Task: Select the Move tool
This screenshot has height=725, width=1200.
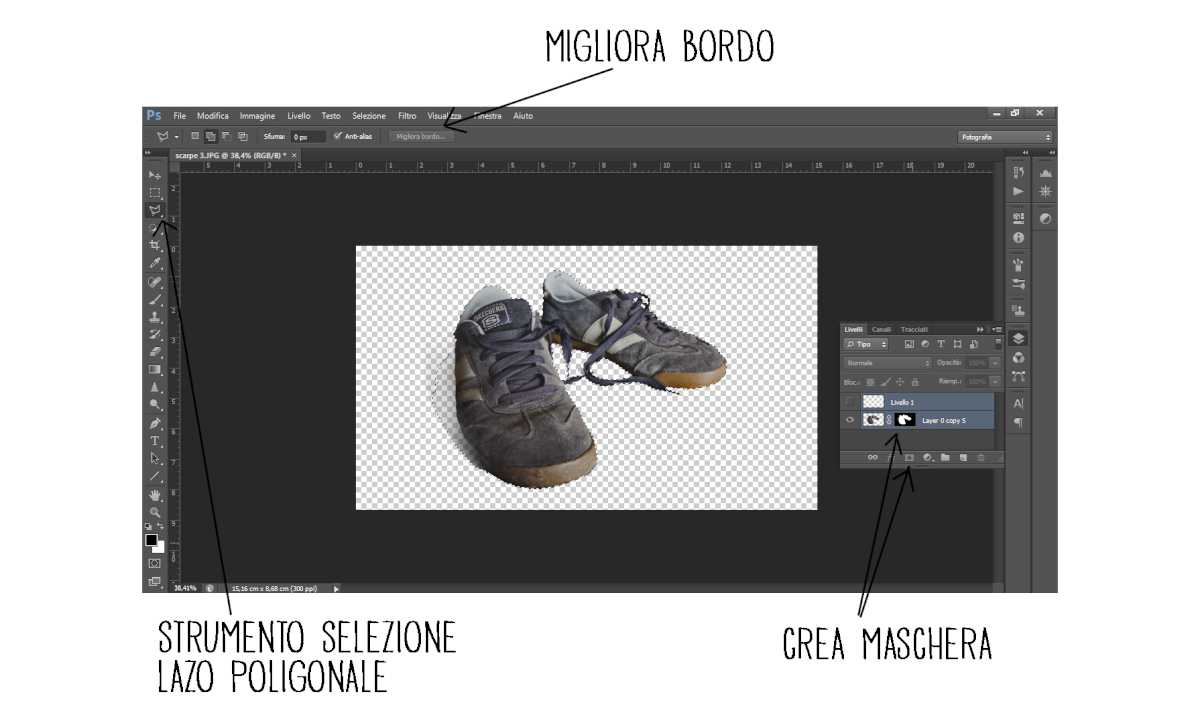Action: (x=154, y=175)
